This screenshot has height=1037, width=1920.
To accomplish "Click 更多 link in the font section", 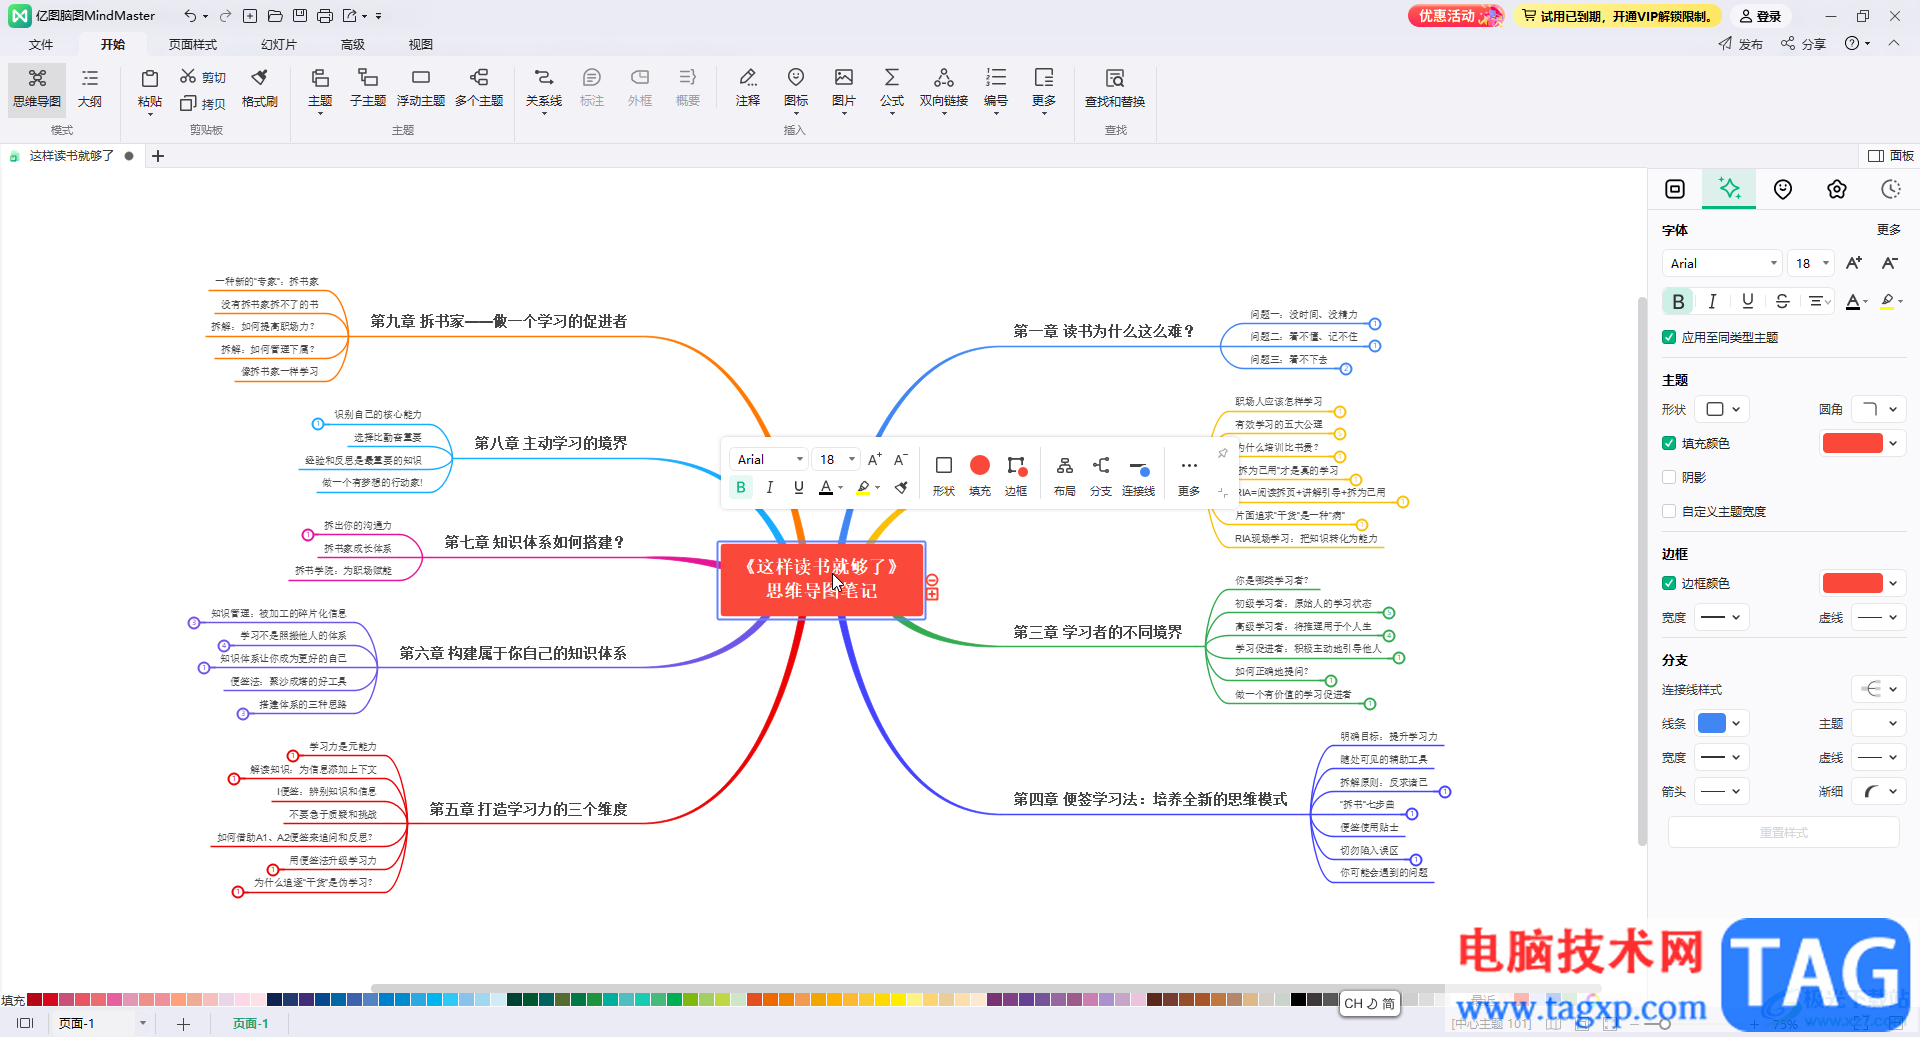I will [1889, 229].
